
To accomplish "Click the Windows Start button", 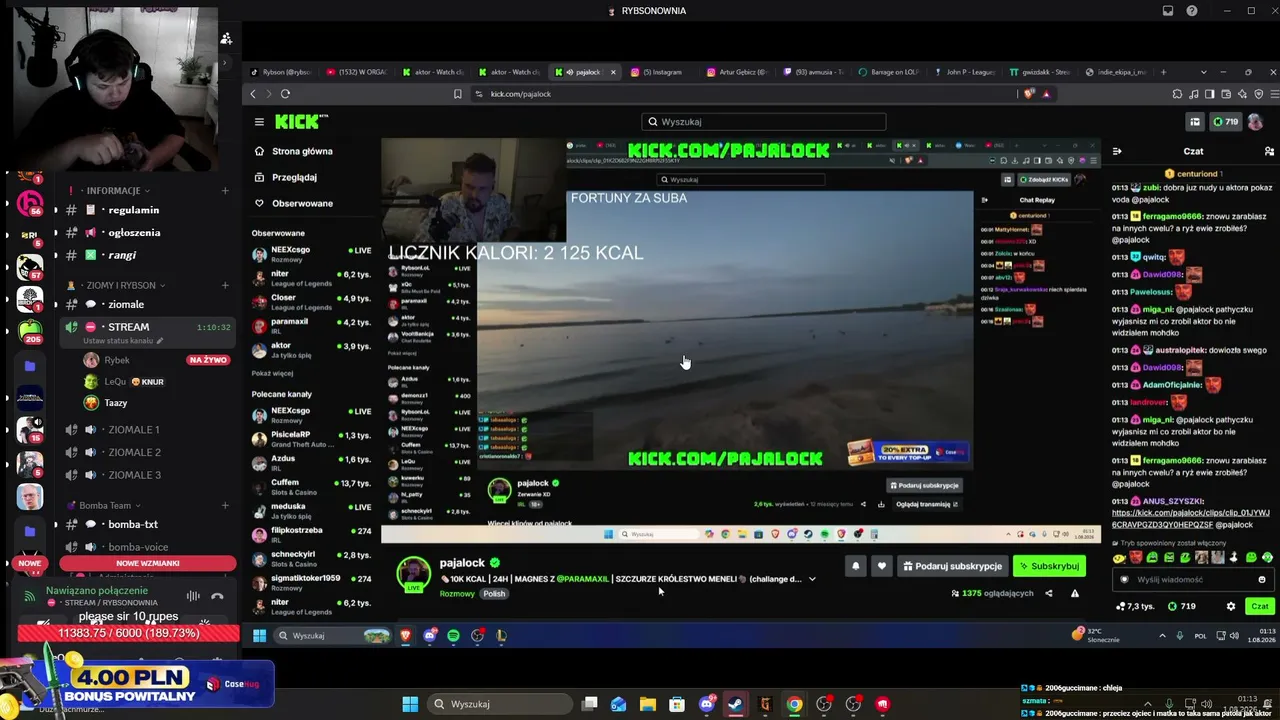I will pos(410,704).
